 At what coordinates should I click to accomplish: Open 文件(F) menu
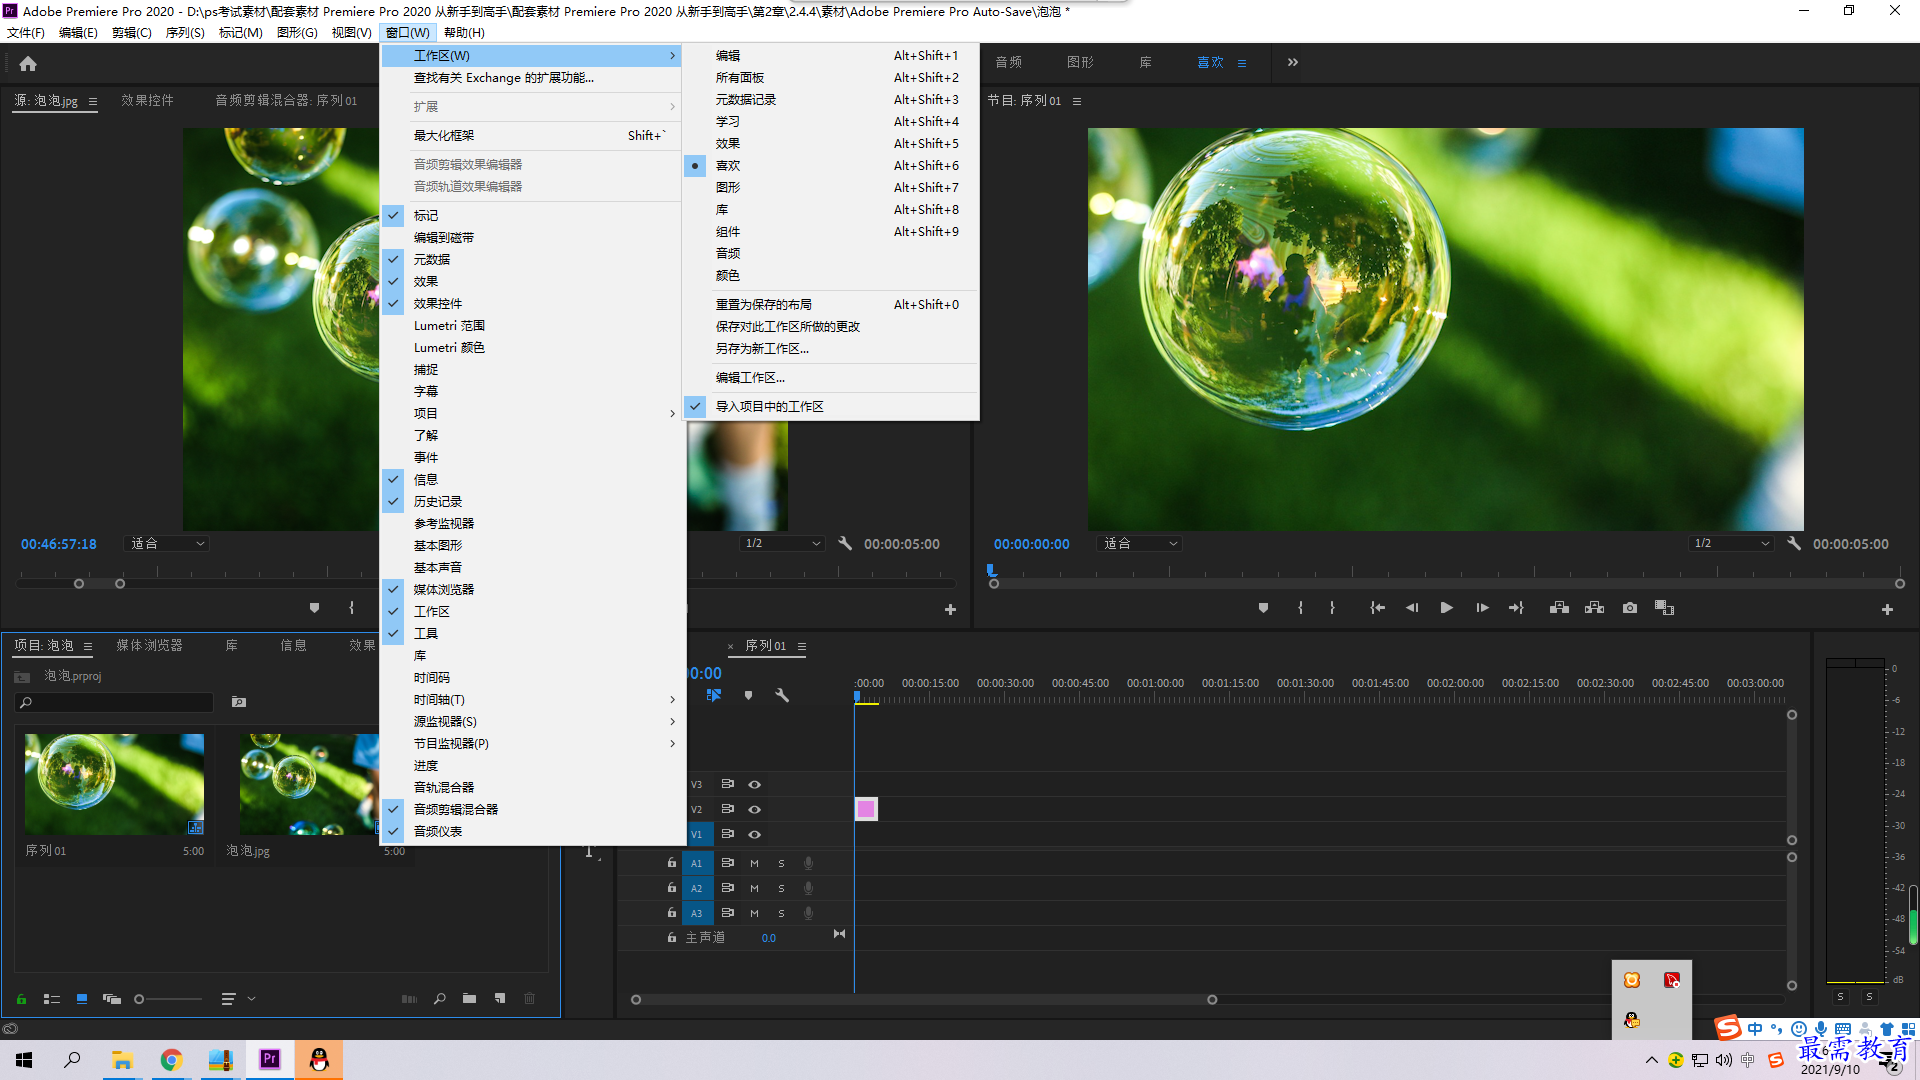pos(25,32)
